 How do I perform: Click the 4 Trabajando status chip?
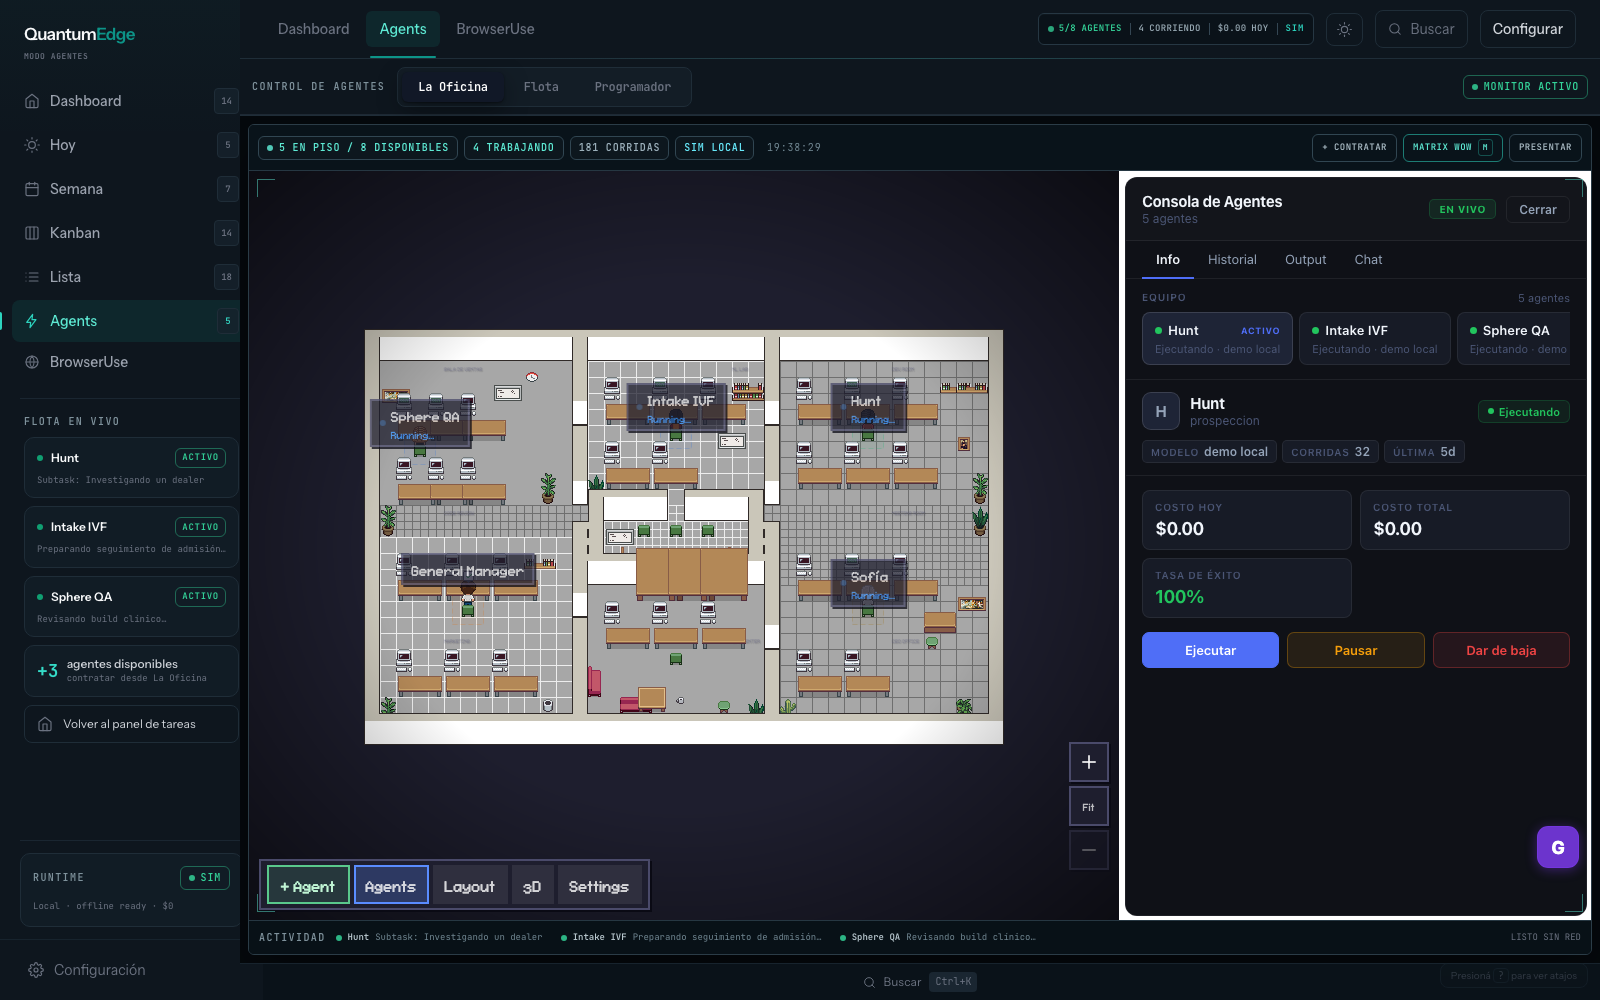pyautogui.click(x=513, y=148)
